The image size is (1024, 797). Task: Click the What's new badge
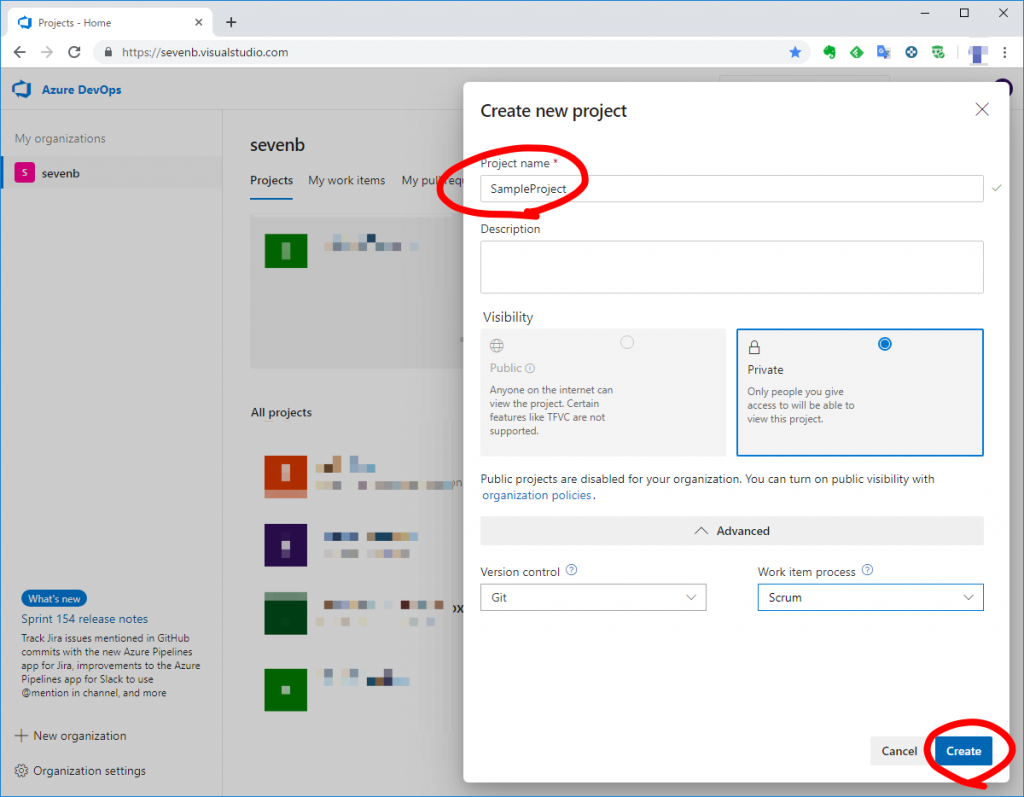point(54,598)
